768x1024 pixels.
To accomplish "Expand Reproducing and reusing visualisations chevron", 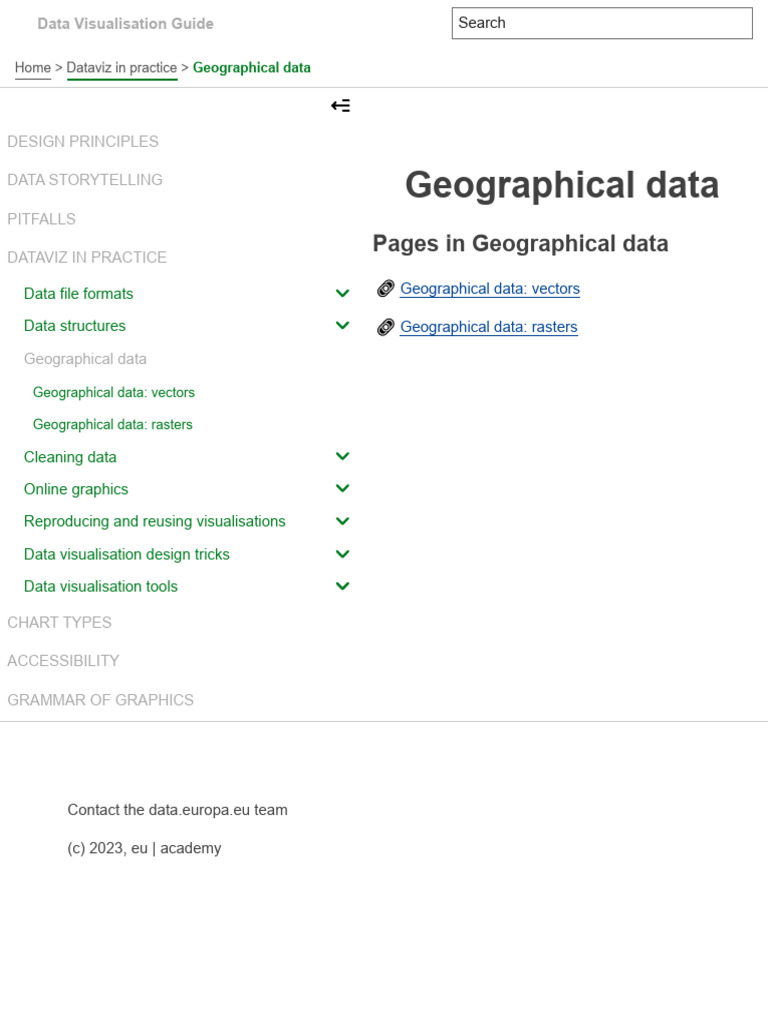I will point(342,521).
